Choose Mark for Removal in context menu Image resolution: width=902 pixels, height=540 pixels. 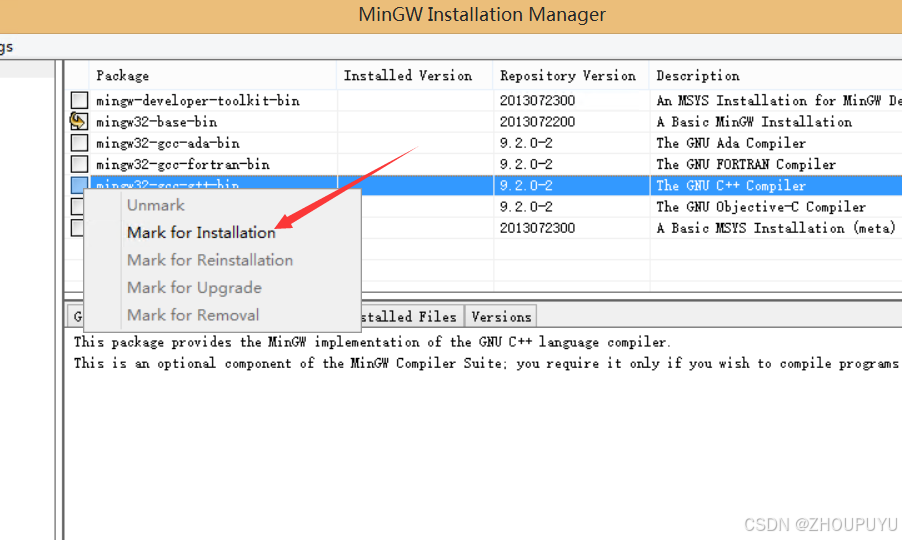point(193,315)
